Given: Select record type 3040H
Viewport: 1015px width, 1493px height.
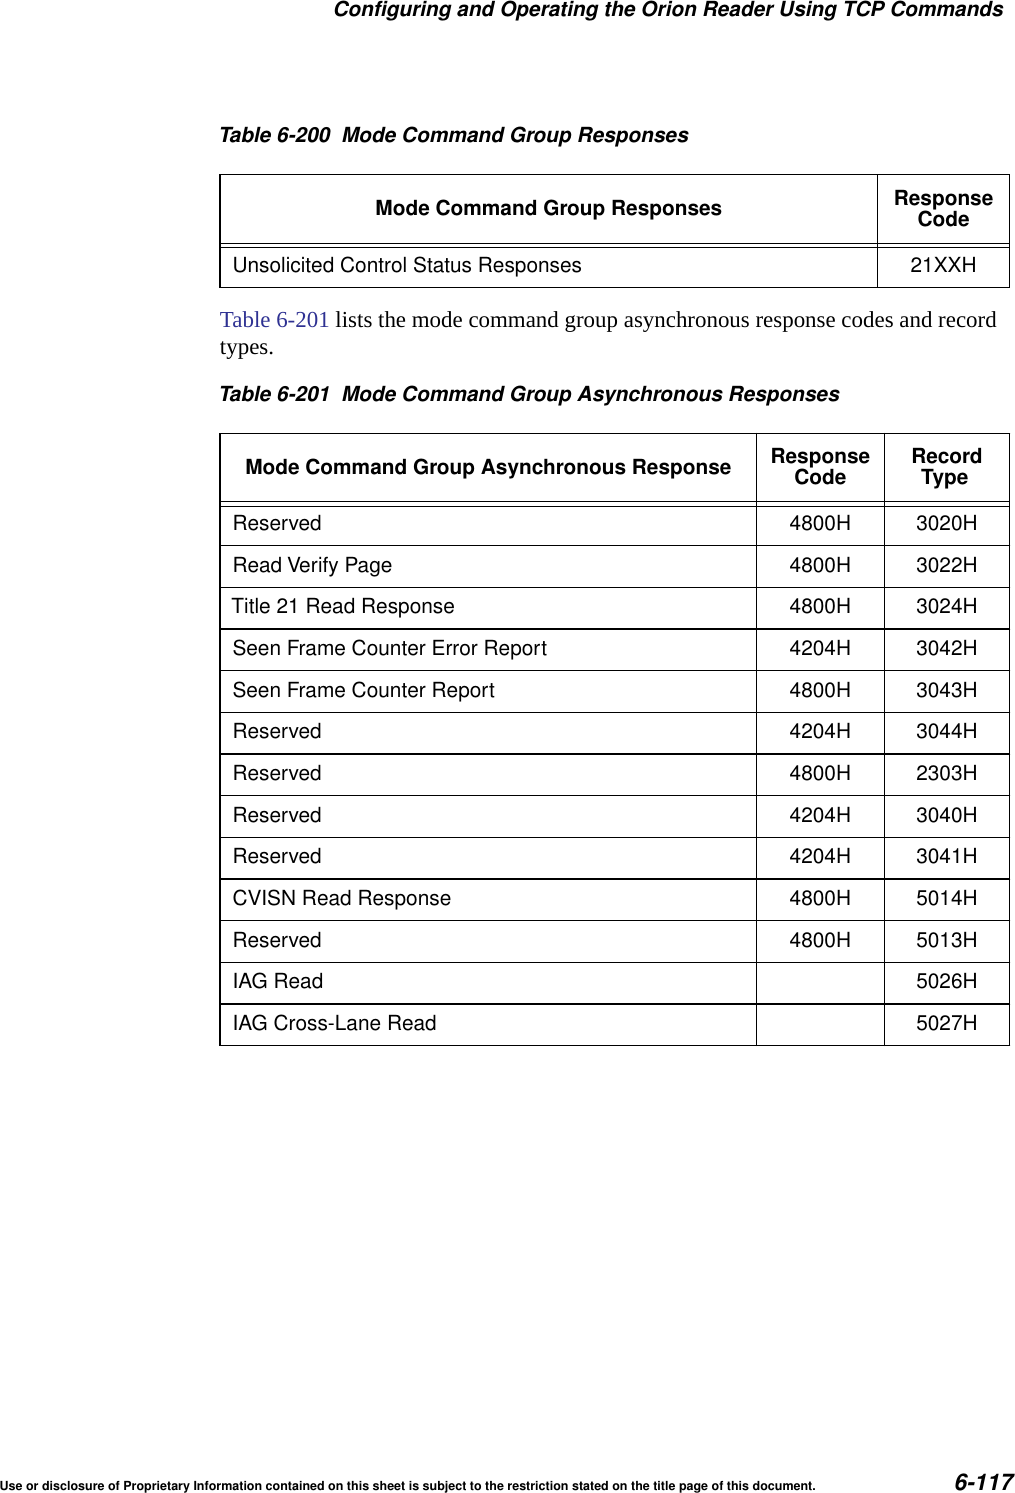Looking at the screenshot, I should pyautogui.click(x=947, y=816).
